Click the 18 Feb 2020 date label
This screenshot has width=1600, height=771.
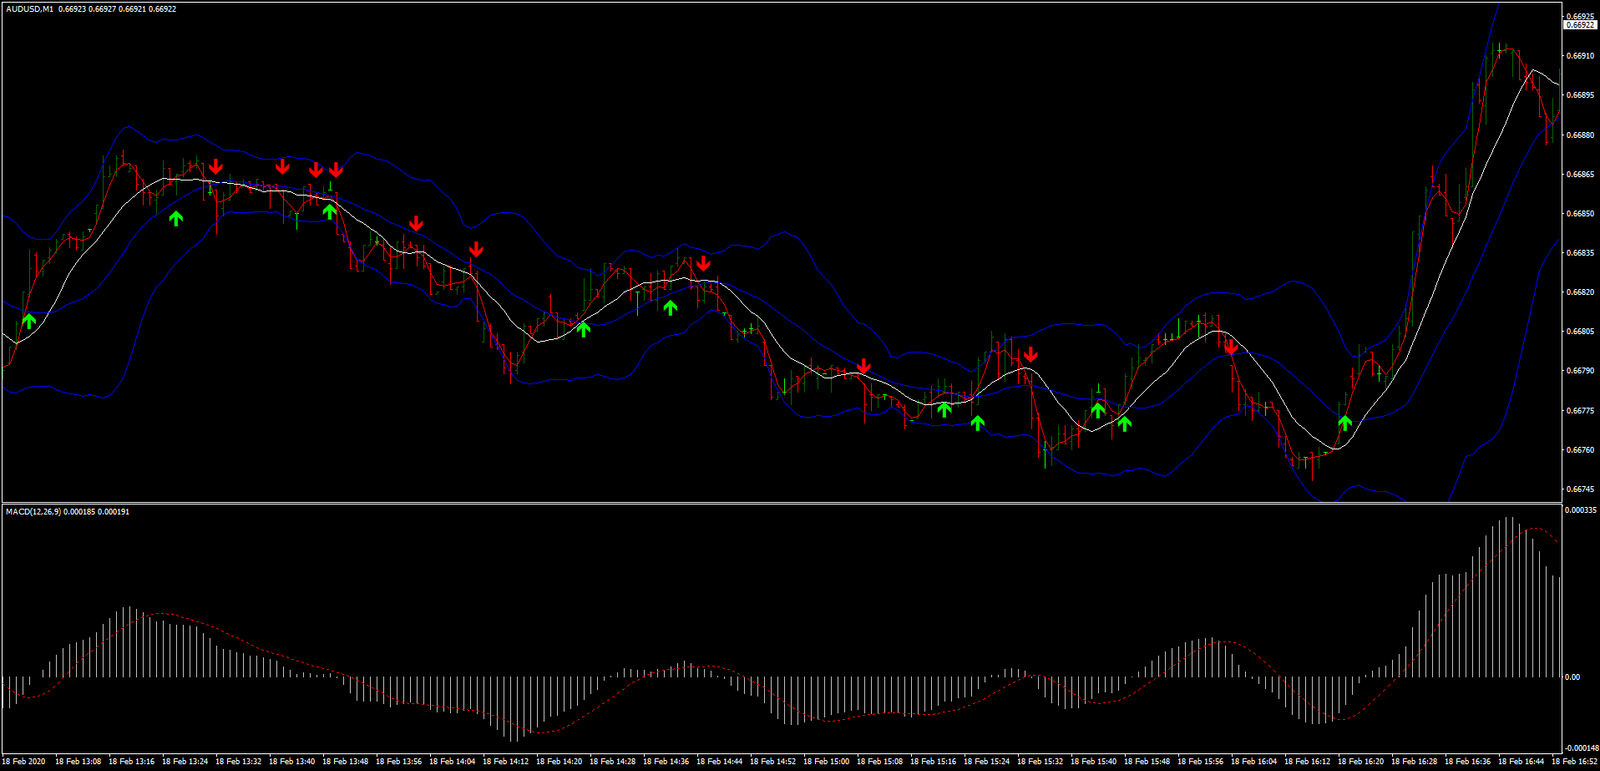(24, 762)
